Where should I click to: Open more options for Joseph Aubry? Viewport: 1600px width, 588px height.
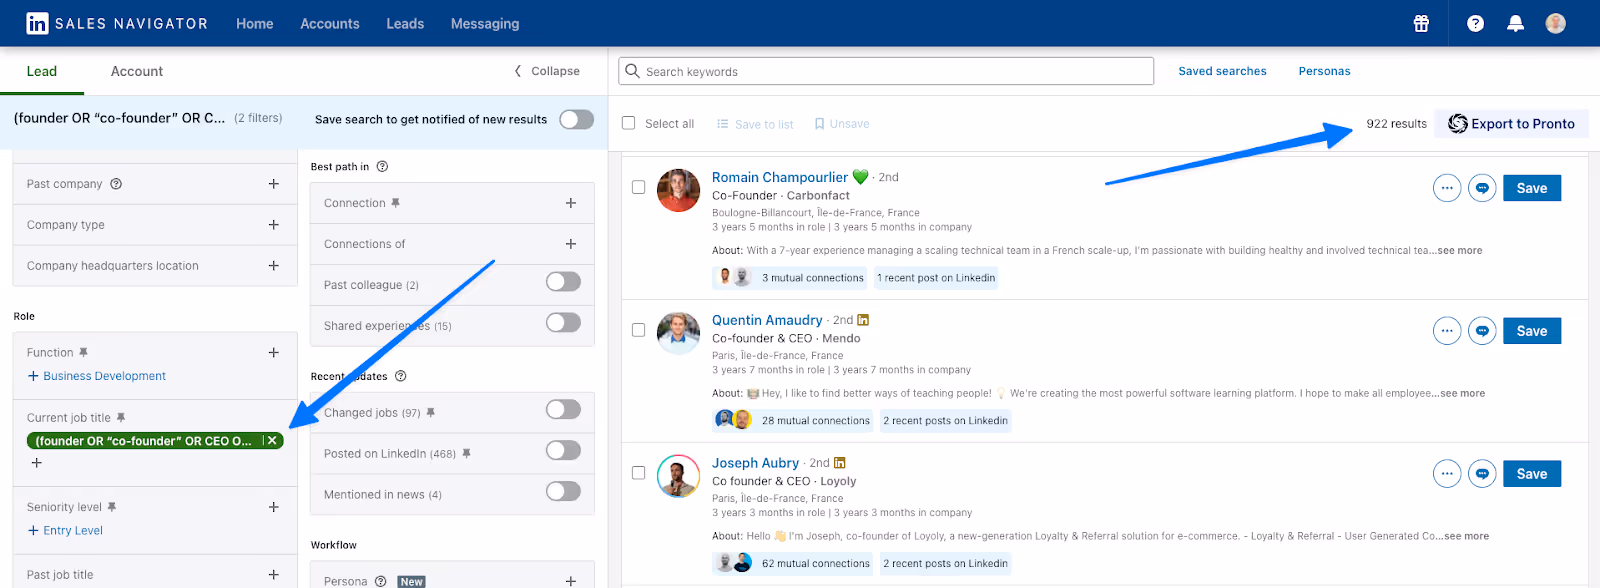[x=1447, y=474]
